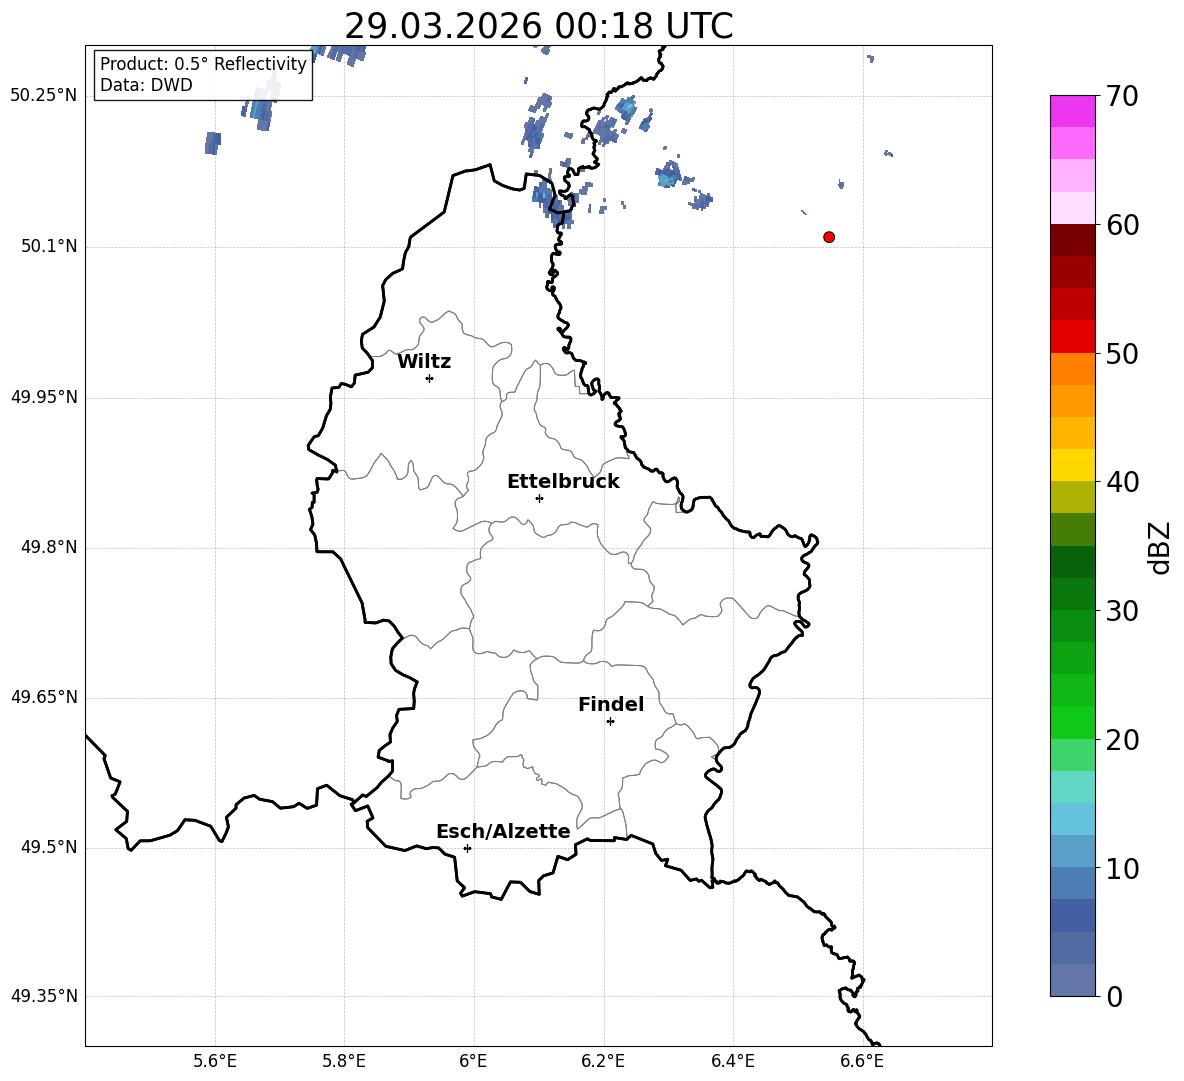Click the 0 tick on the colorbar
This screenshot has height=1081, width=1184.
click(x=1115, y=996)
